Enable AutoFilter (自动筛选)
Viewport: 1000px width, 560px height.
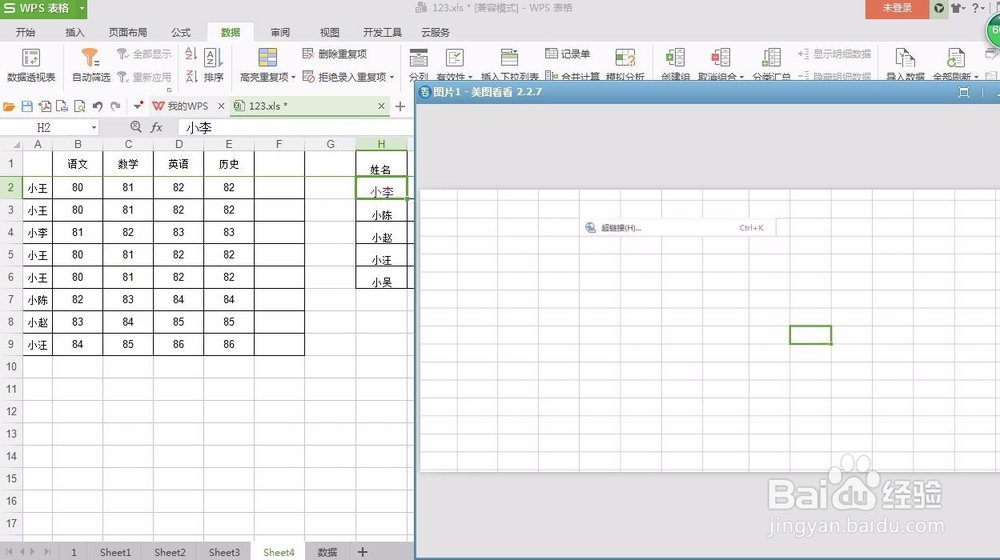tap(91, 64)
